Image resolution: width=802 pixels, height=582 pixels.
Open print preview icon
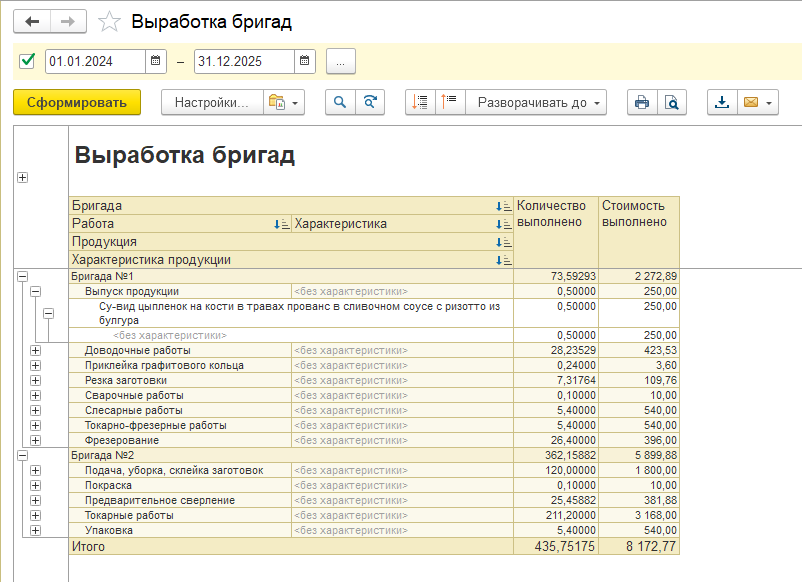click(672, 102)
